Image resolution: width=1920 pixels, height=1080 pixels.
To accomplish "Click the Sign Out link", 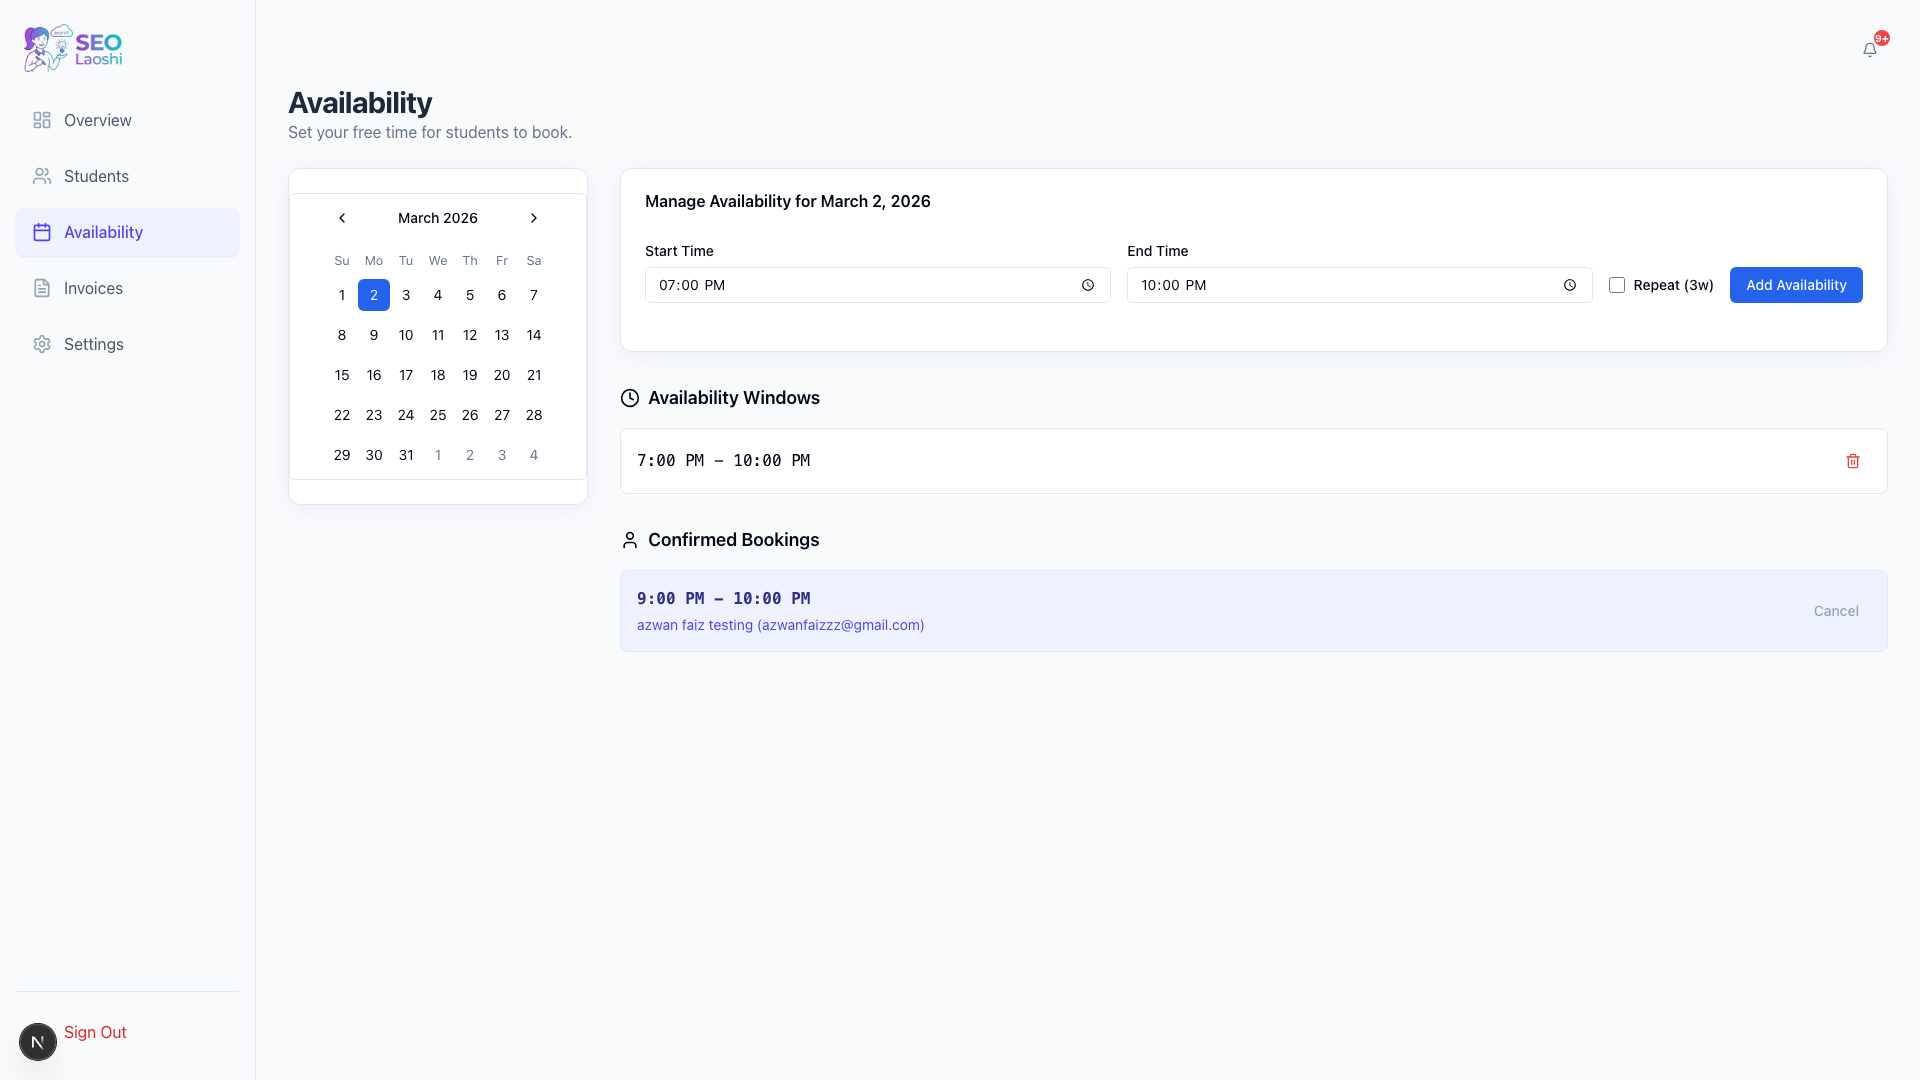I will pos(95,1031).
